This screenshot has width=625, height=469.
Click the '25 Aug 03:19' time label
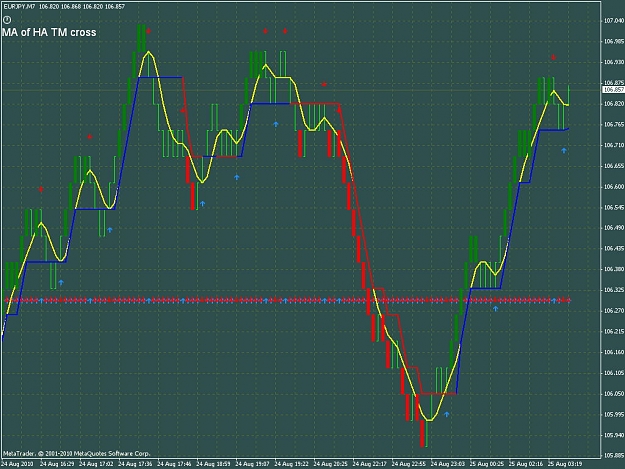pyautogui.click(x=565, y=464)
